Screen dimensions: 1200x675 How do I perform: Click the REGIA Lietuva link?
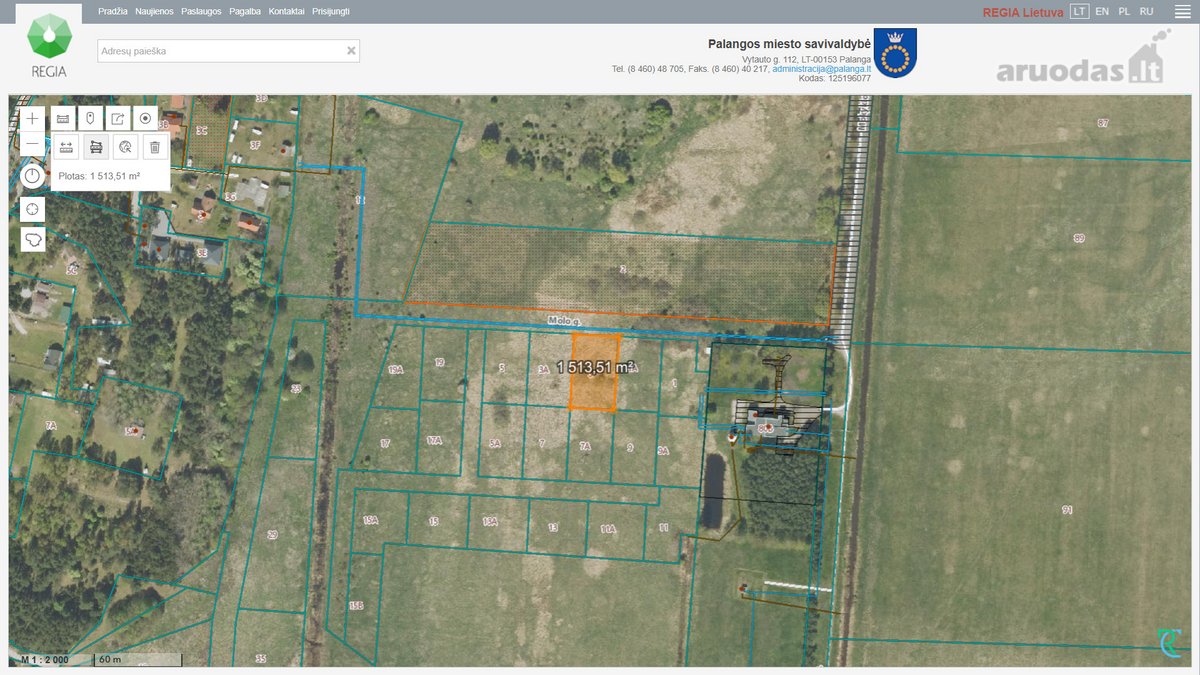pyautogui.click(x=1023, y=12)
